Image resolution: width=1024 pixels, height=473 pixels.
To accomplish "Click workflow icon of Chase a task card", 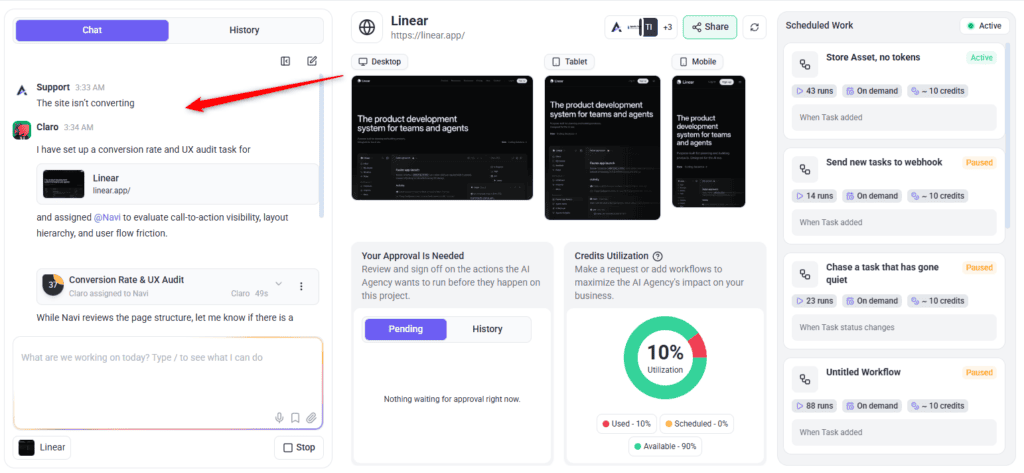I will pyautogui.click(x=805, y=275).
